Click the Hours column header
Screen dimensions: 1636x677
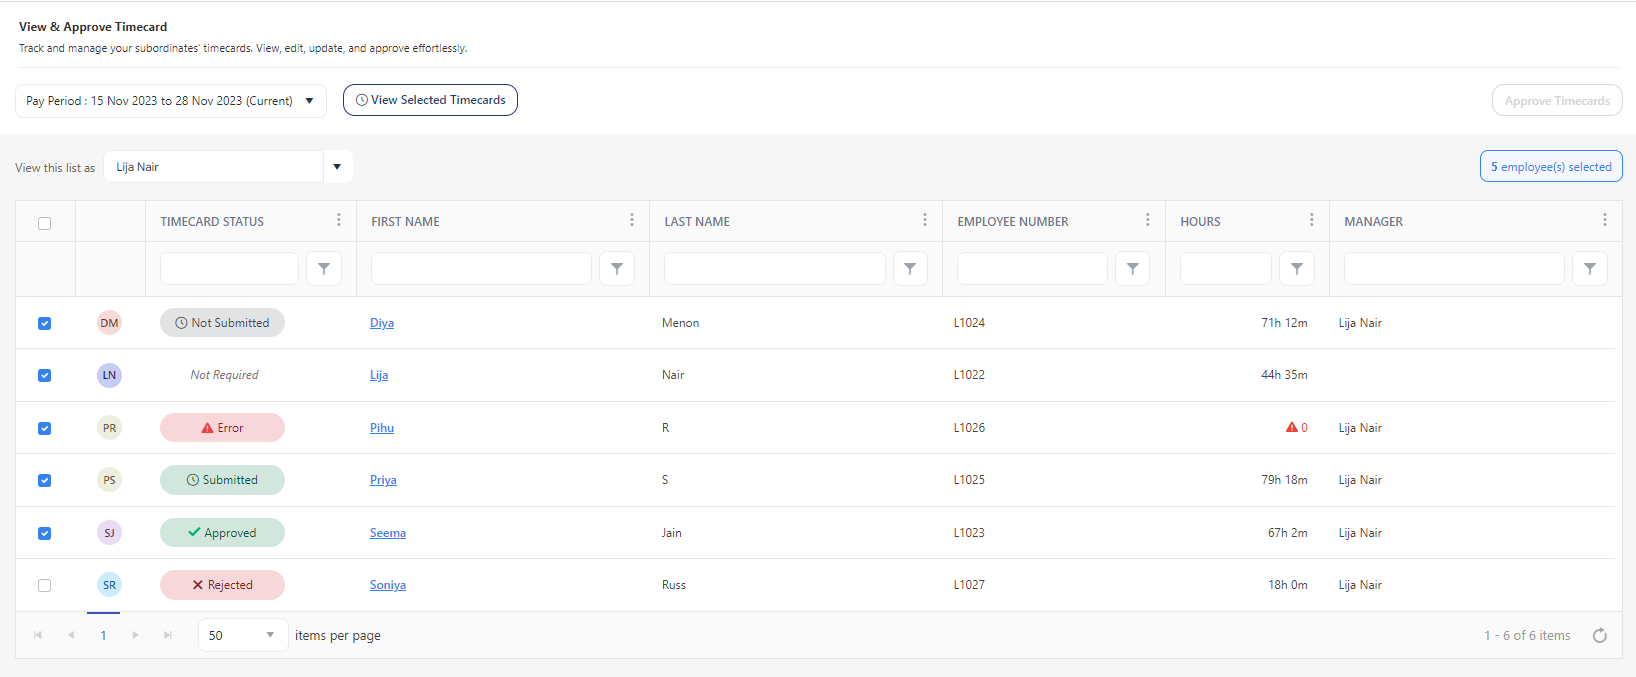point(1200,222)
